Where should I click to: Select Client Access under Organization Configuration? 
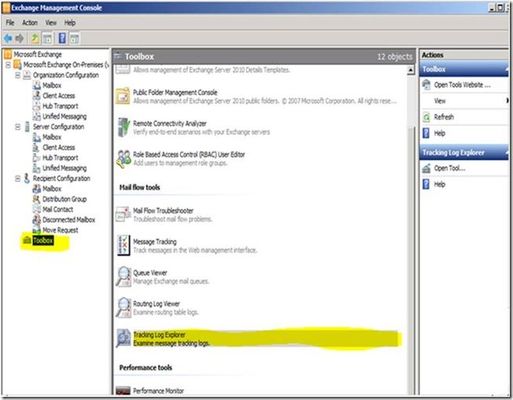pyautogui.click(x=59, y=96)
